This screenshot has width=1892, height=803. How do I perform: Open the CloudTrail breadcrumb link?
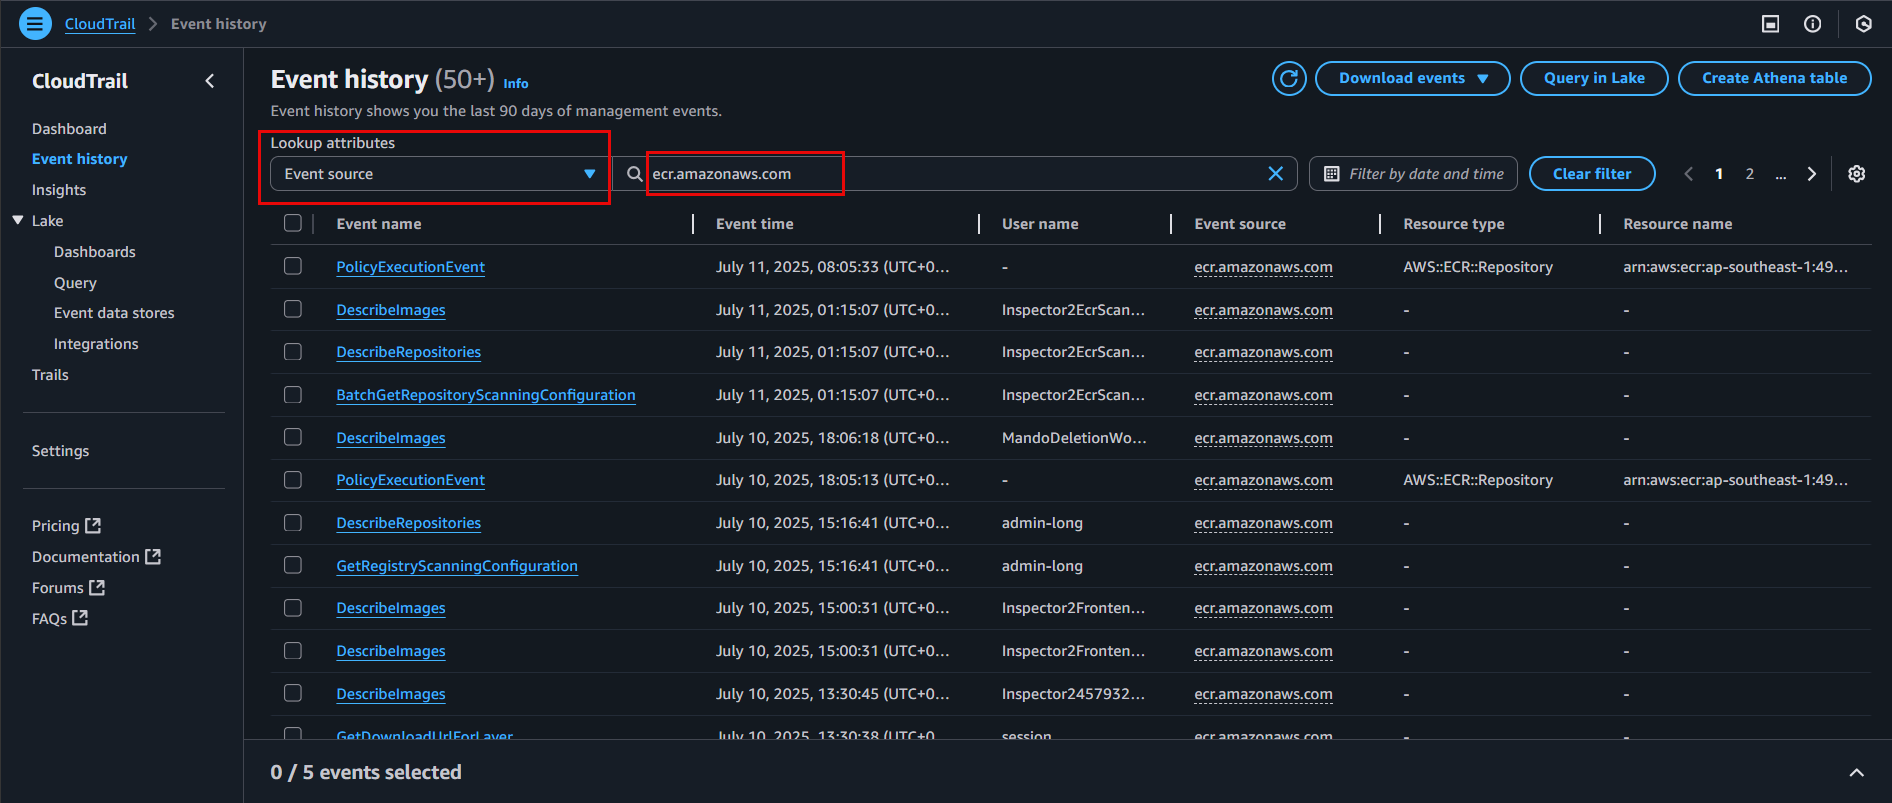[100, 24]
